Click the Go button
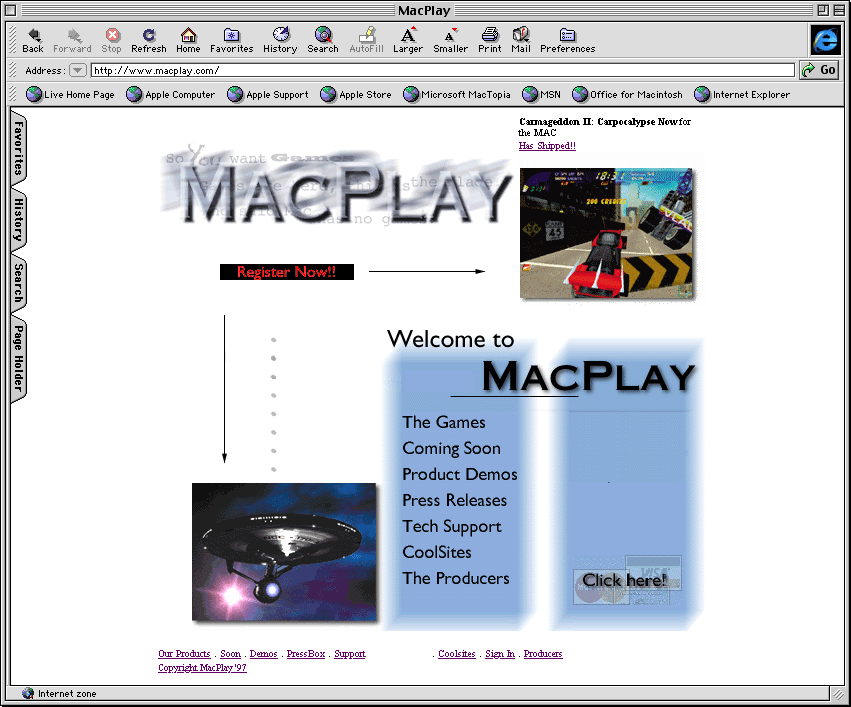This screenshot has width=851, height=707. pos(820,70)
